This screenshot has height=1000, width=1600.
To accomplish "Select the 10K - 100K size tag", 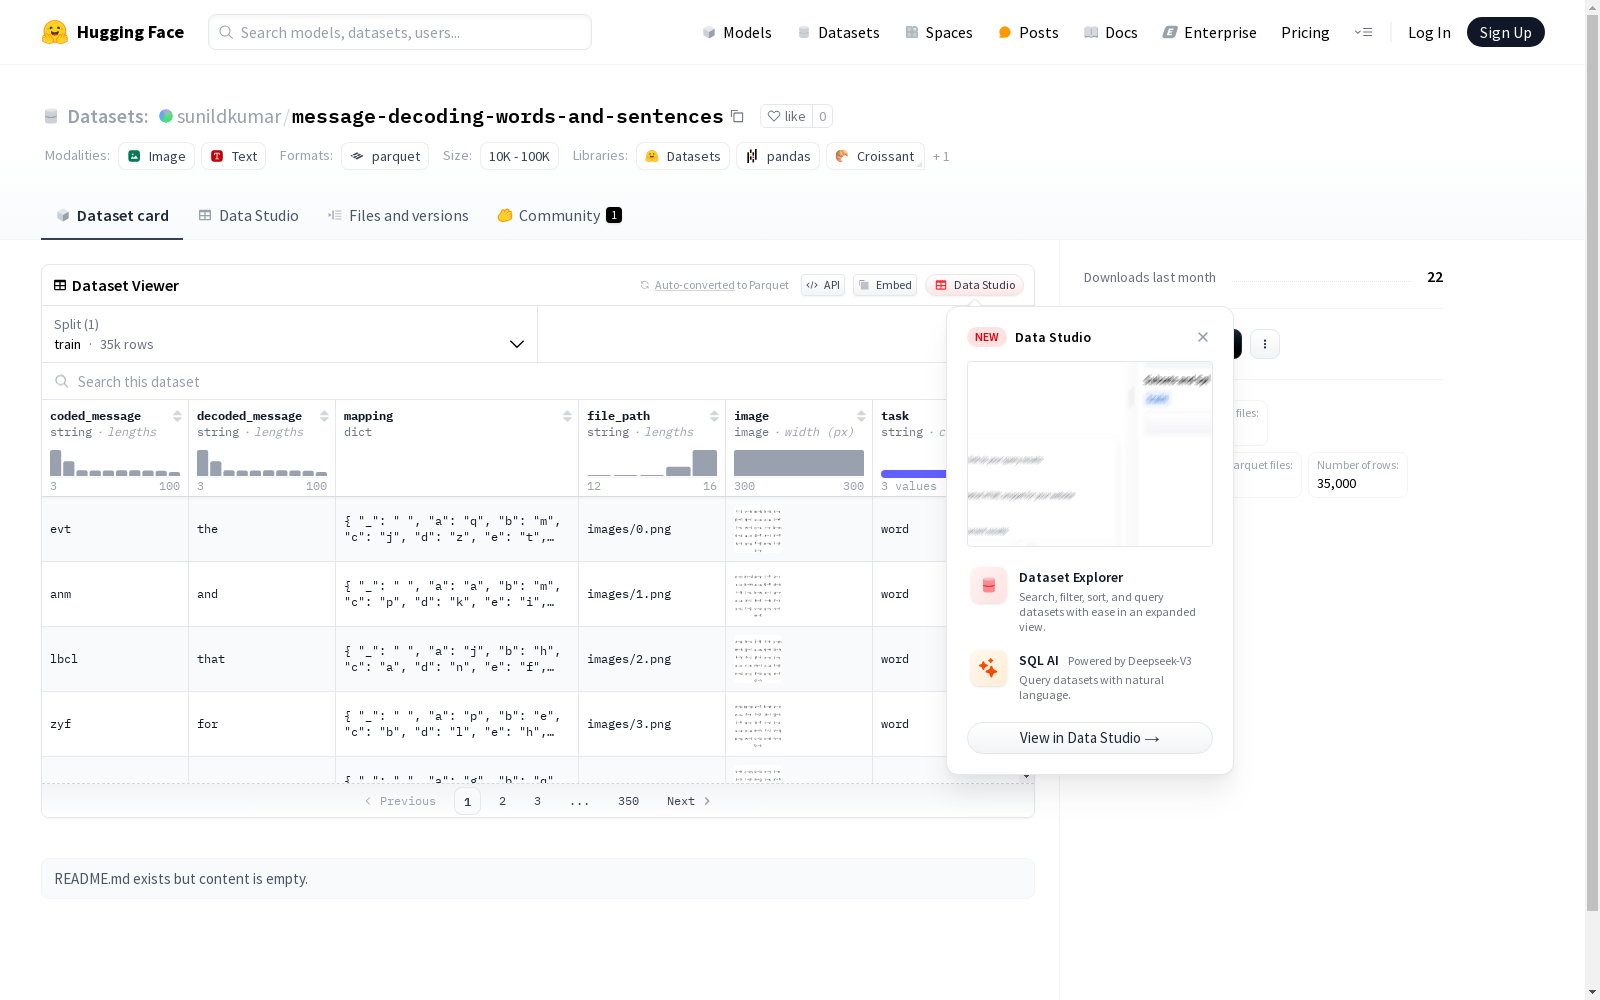I will pyautogui.click(x=519, y=156).
